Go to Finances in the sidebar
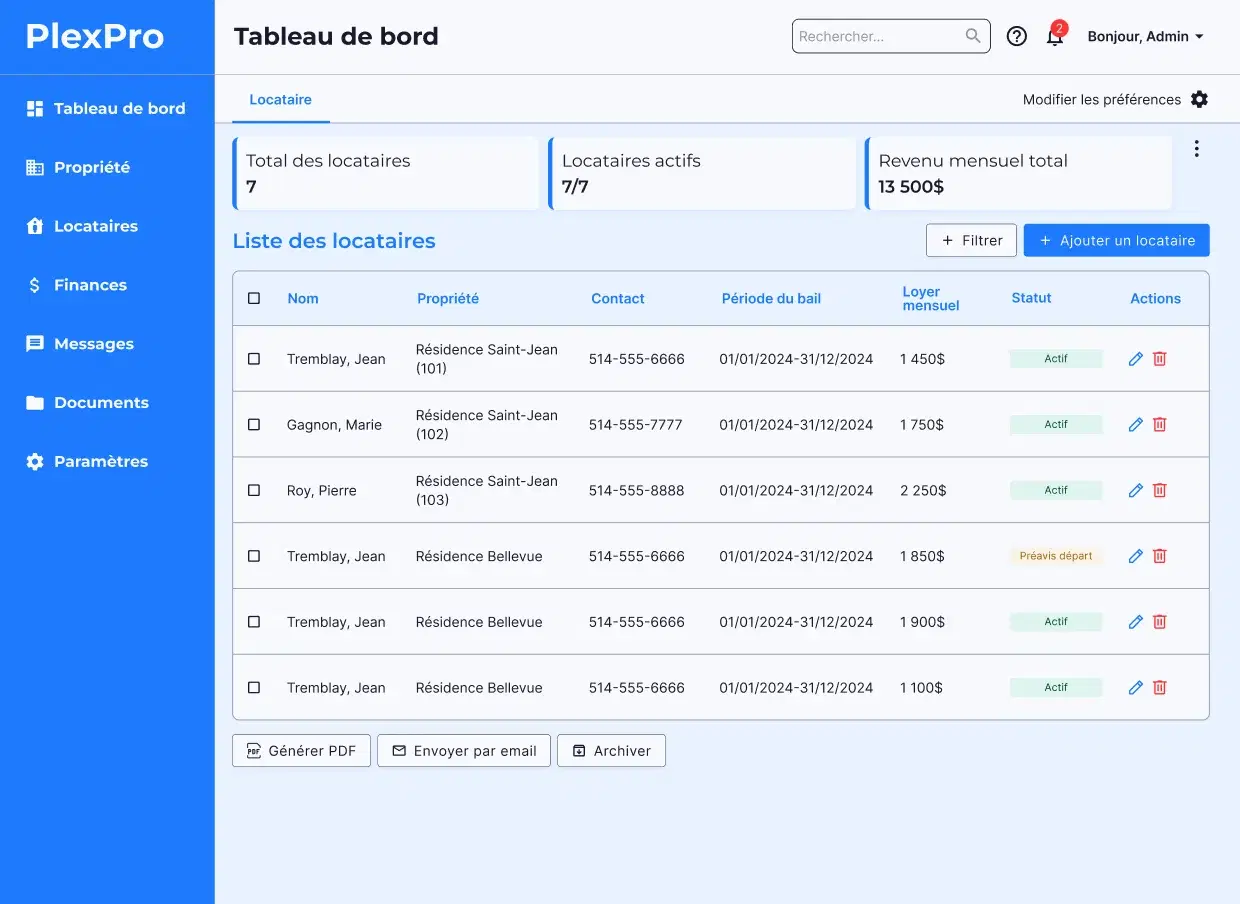Viewport: 1240px width, 904px height. coord(90,285)
